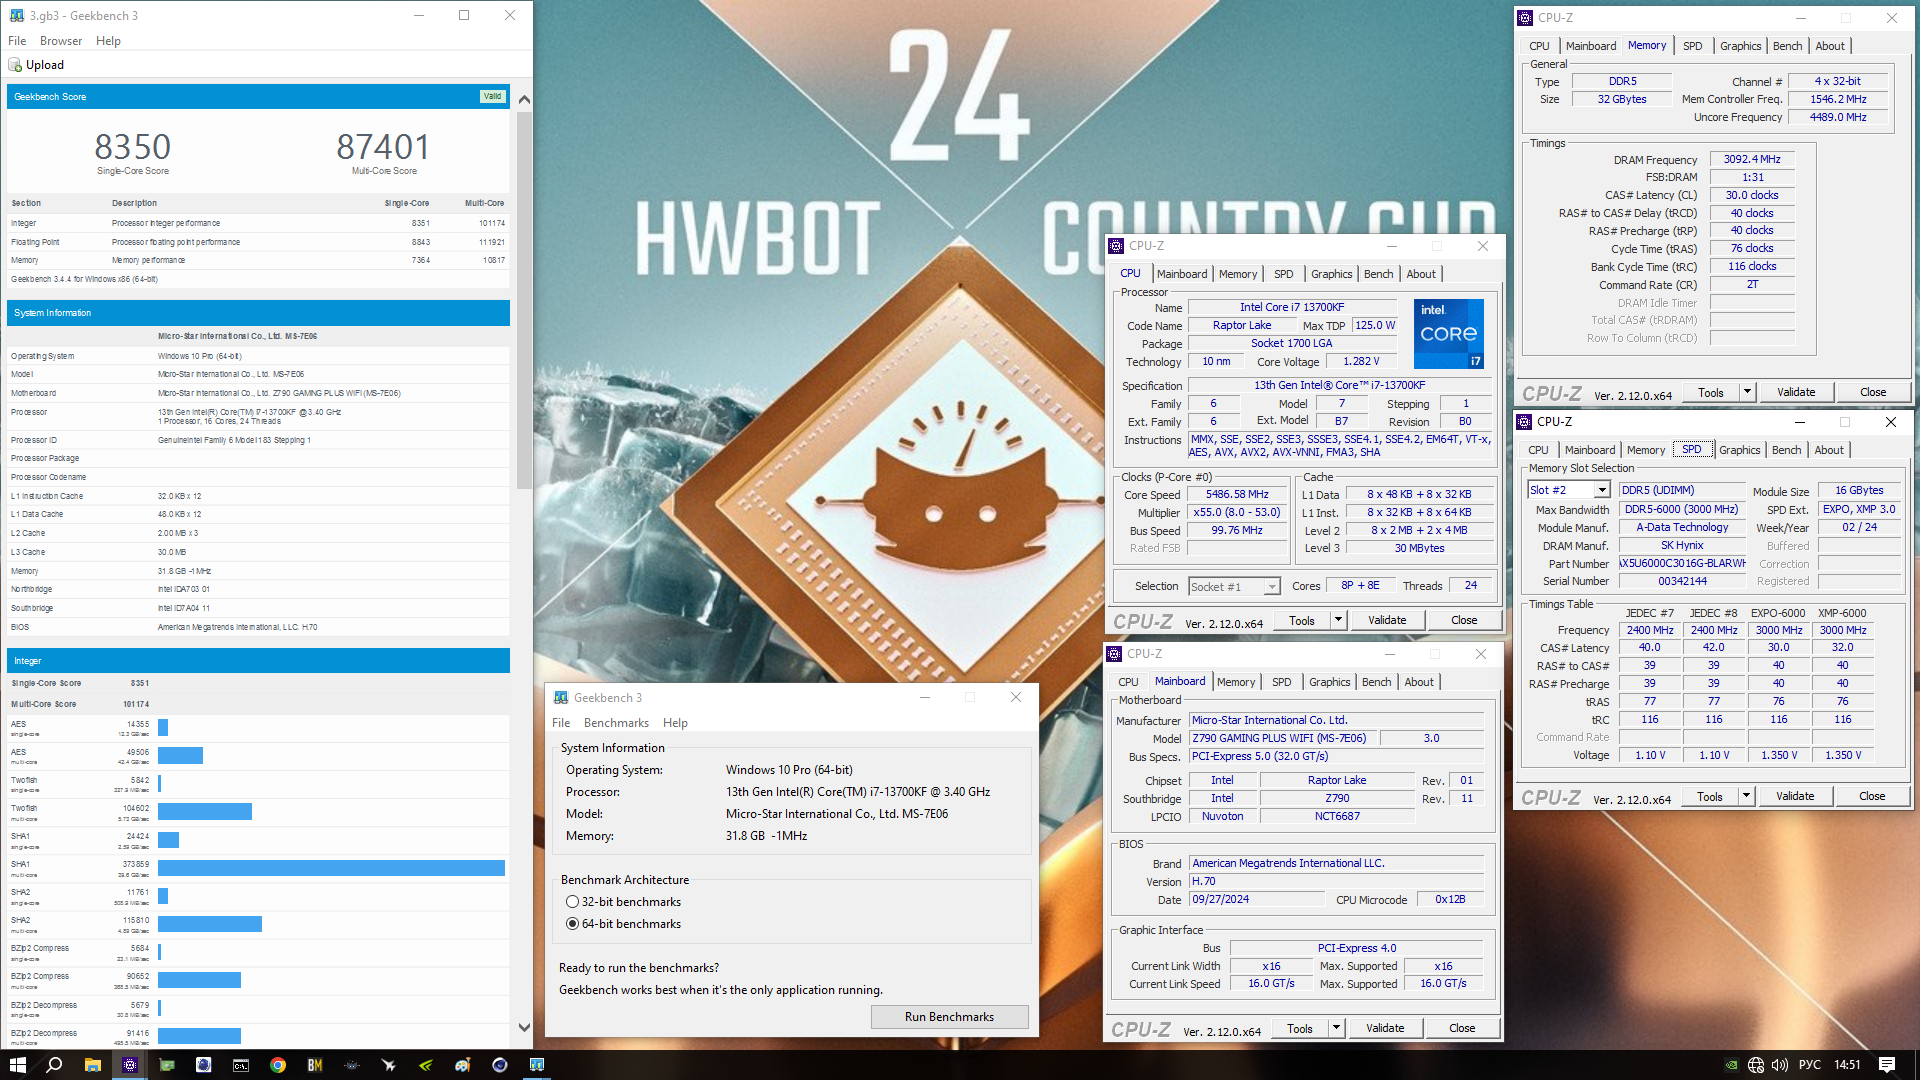Open the Socket #1 selection dropdown
The height and width of the screenshot is (1080, 1920).
1272,587
